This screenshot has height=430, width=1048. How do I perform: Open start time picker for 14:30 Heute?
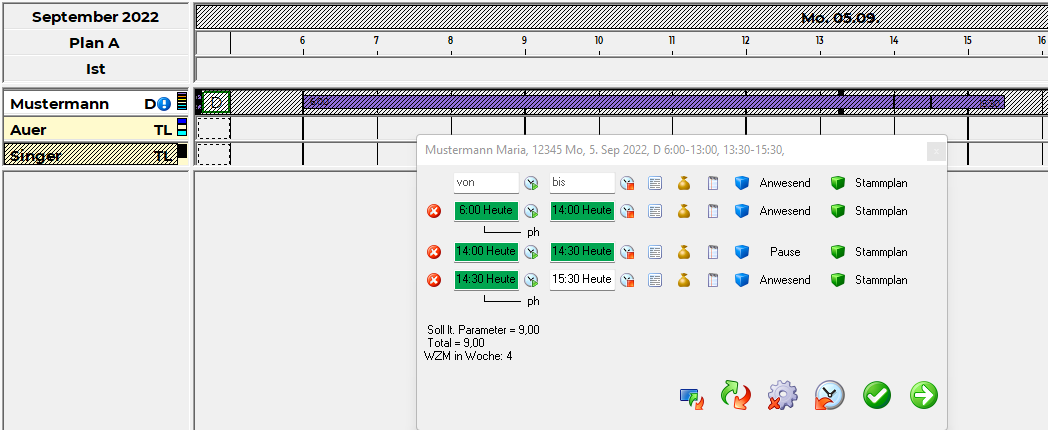pyautogui.click(x=531, y=280)
